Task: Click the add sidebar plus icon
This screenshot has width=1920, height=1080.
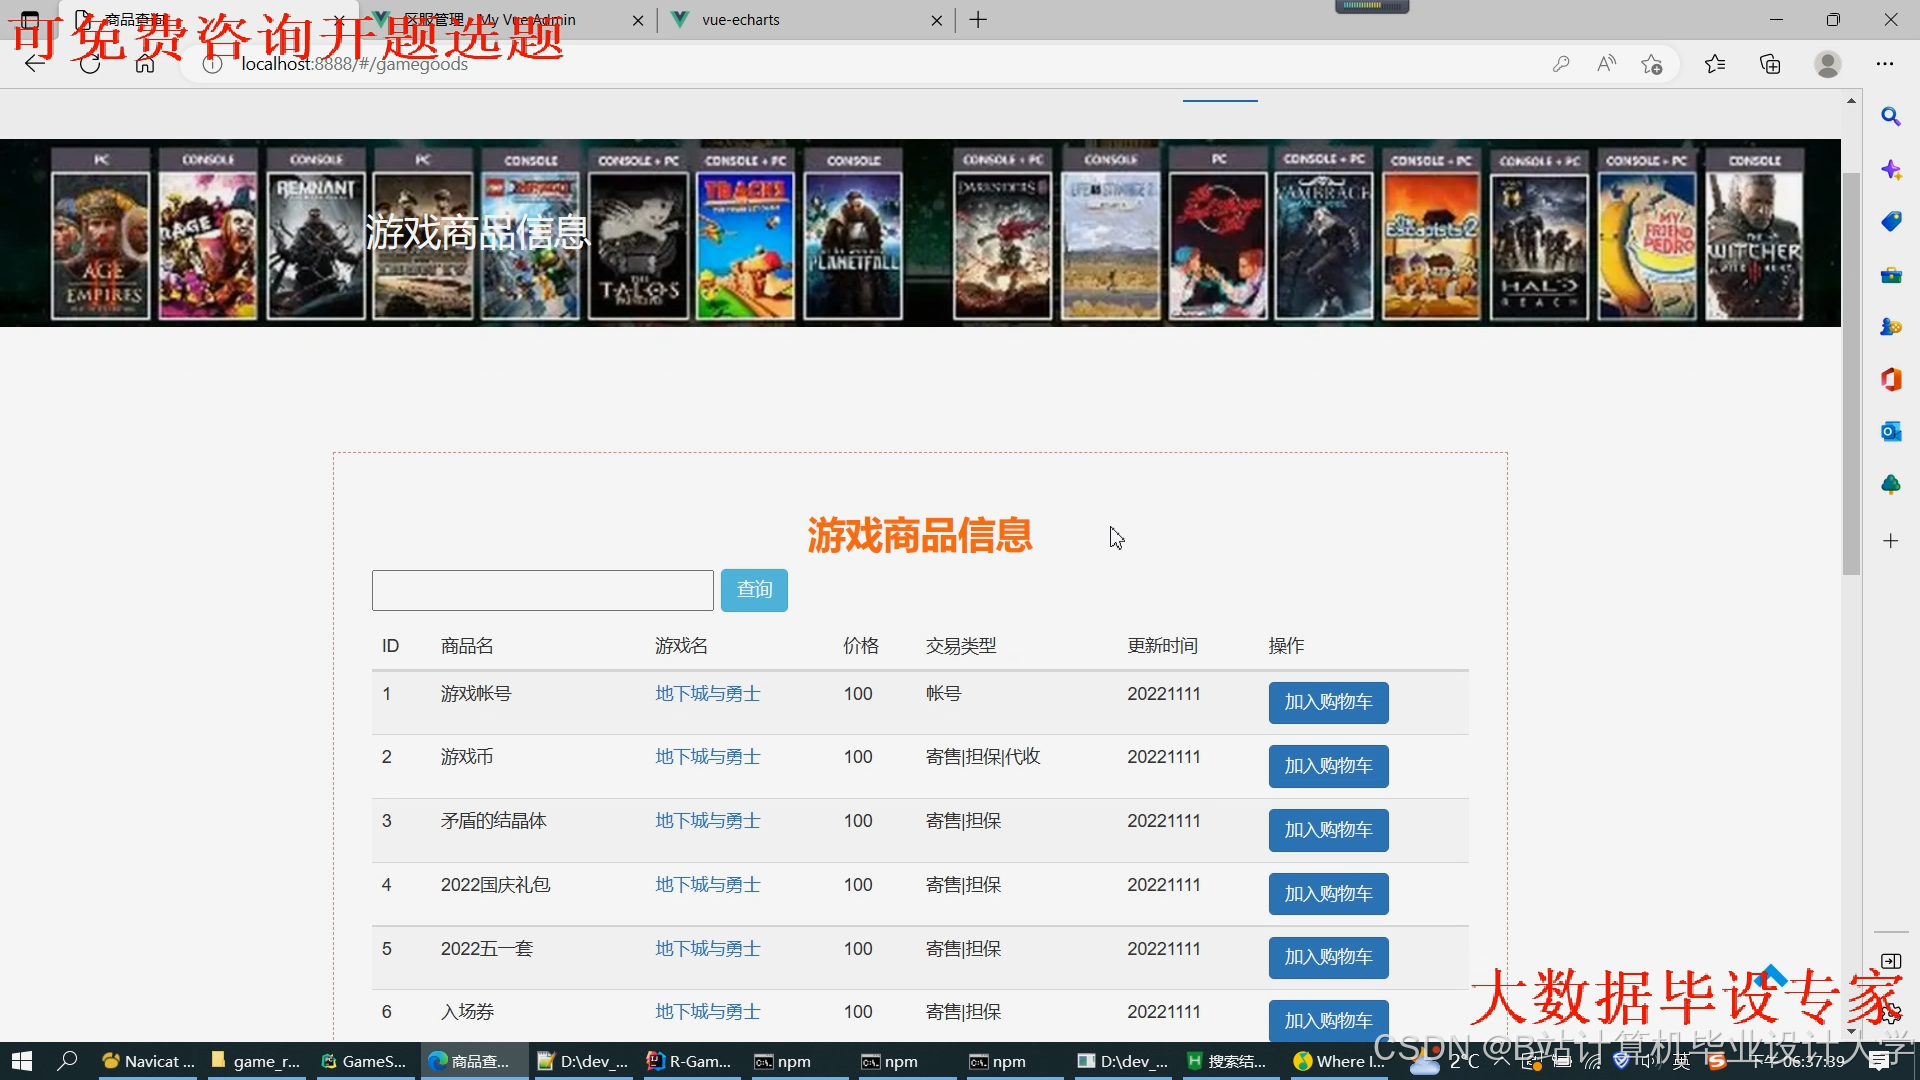Action: (1890, 541)
